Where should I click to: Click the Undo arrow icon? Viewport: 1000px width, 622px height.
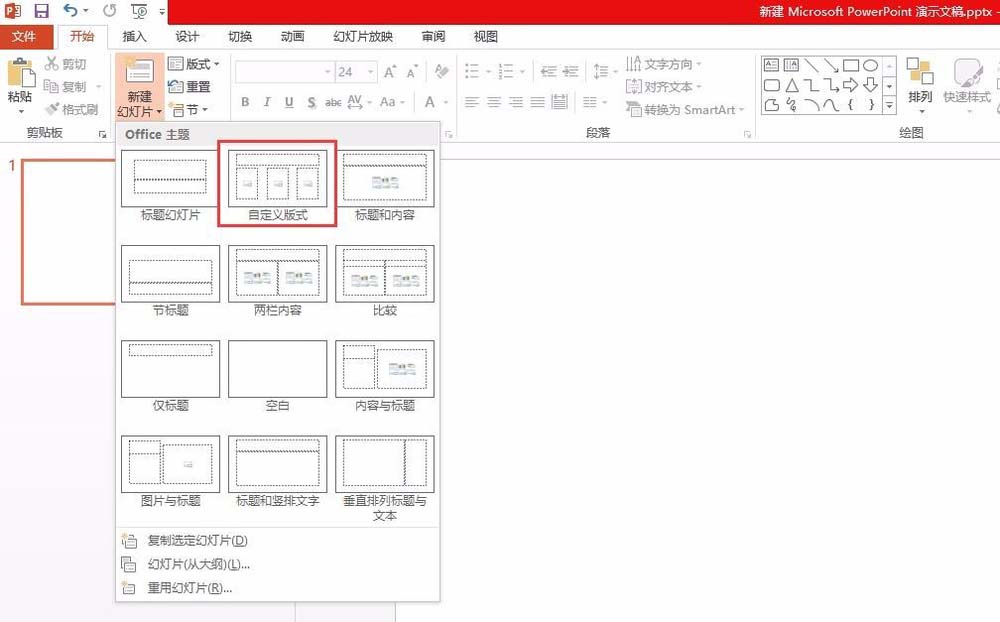(x=70, y=10)
